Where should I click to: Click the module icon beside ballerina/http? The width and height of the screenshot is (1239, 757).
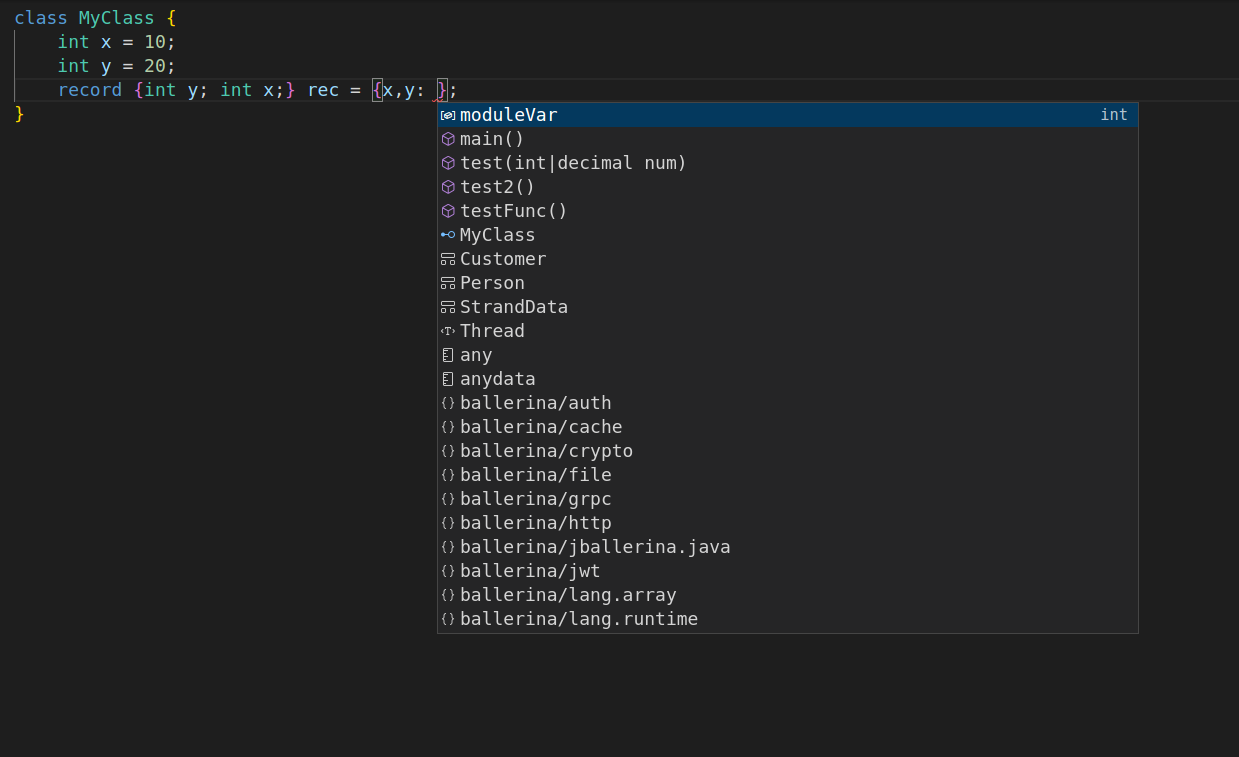448,523
